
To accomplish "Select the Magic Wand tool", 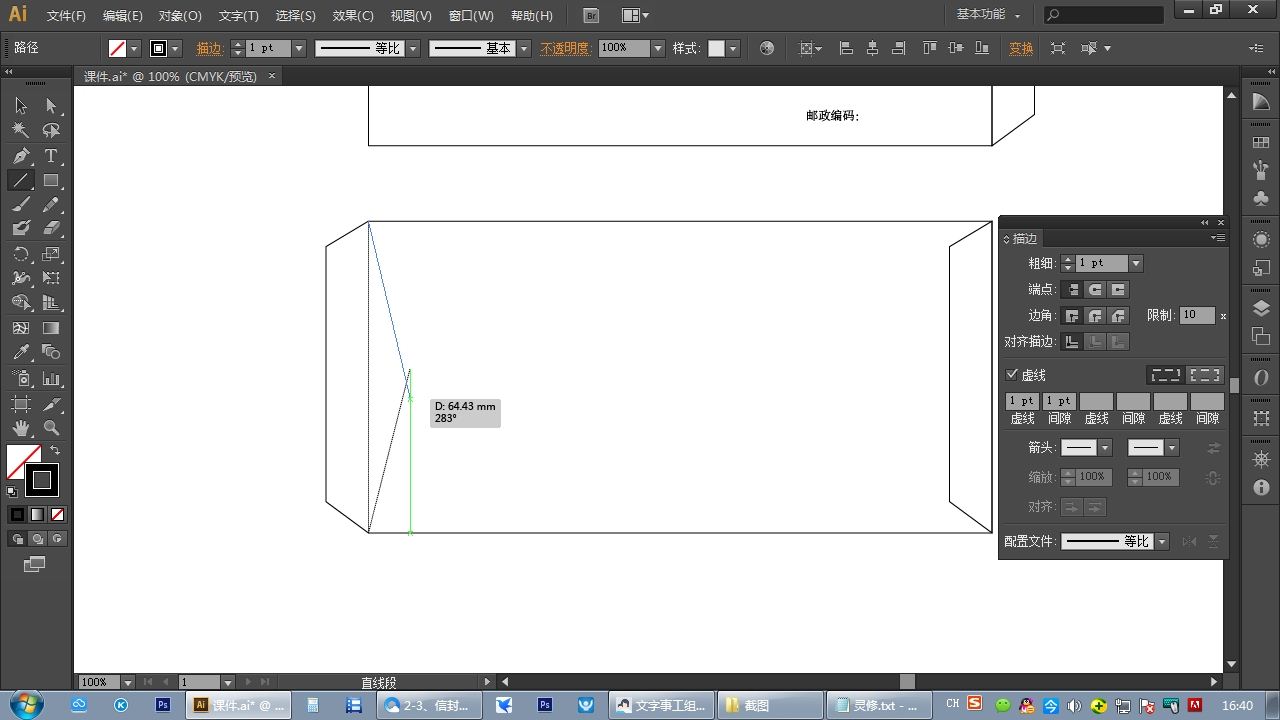I will [x=21, y=131].
